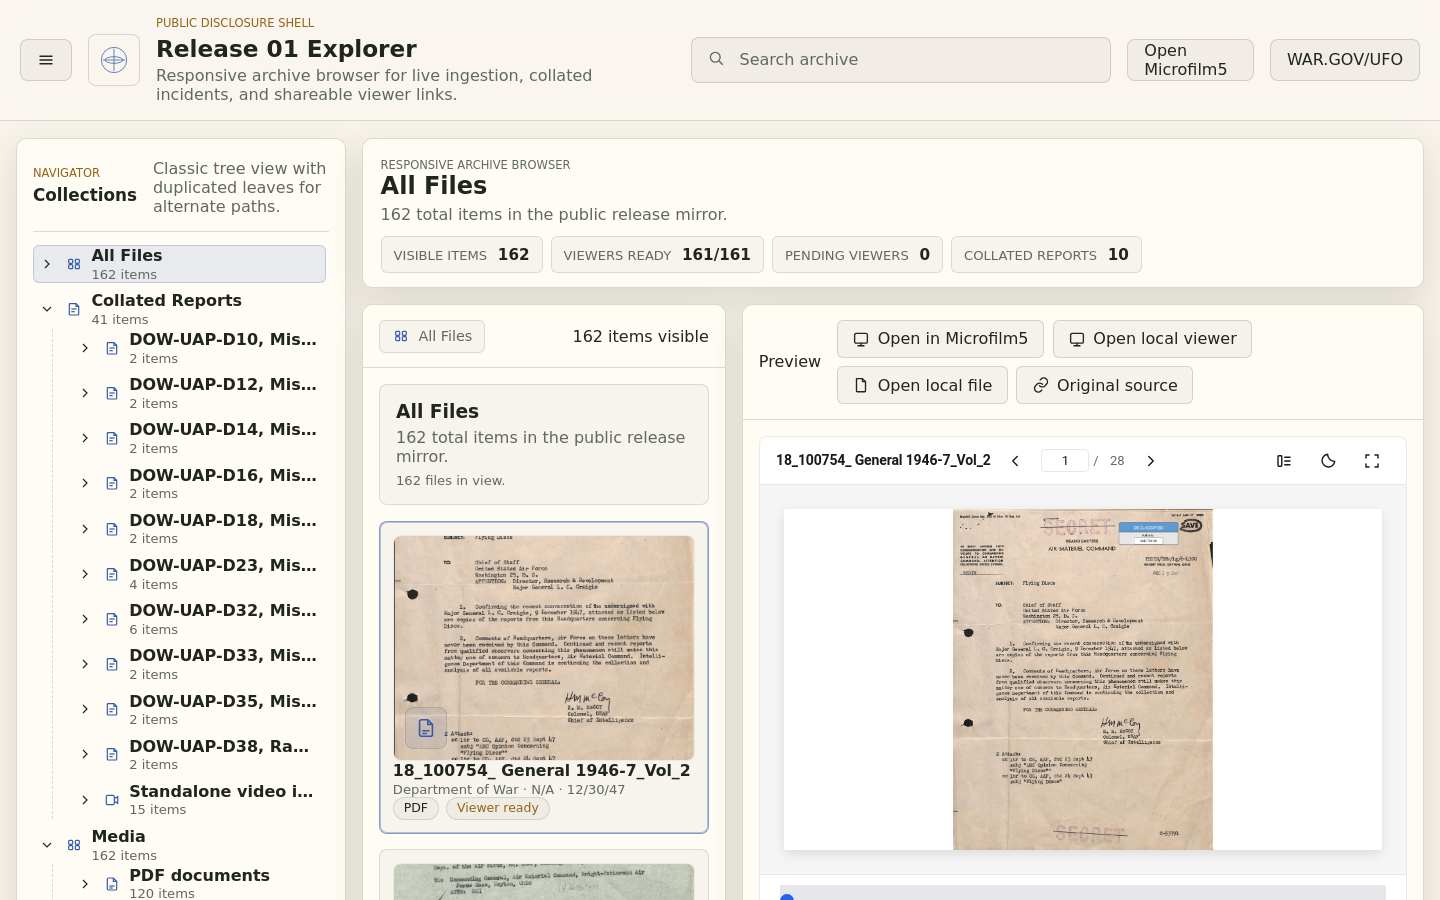
Task: Expand the DOW-UAP-D10 report
Action: [85, 348]
